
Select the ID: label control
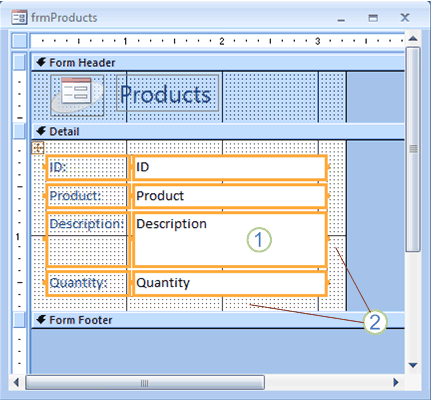click(87, 168)
